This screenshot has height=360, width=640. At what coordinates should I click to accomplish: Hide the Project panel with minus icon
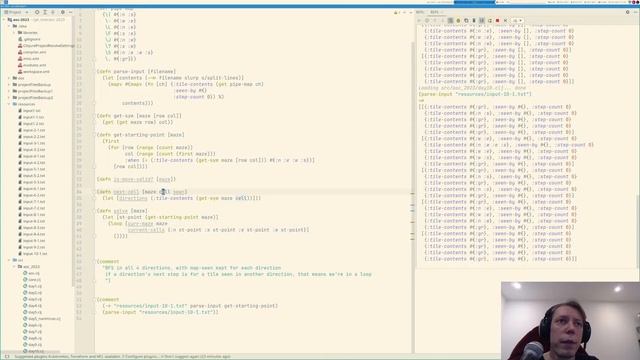click(70, 12)
